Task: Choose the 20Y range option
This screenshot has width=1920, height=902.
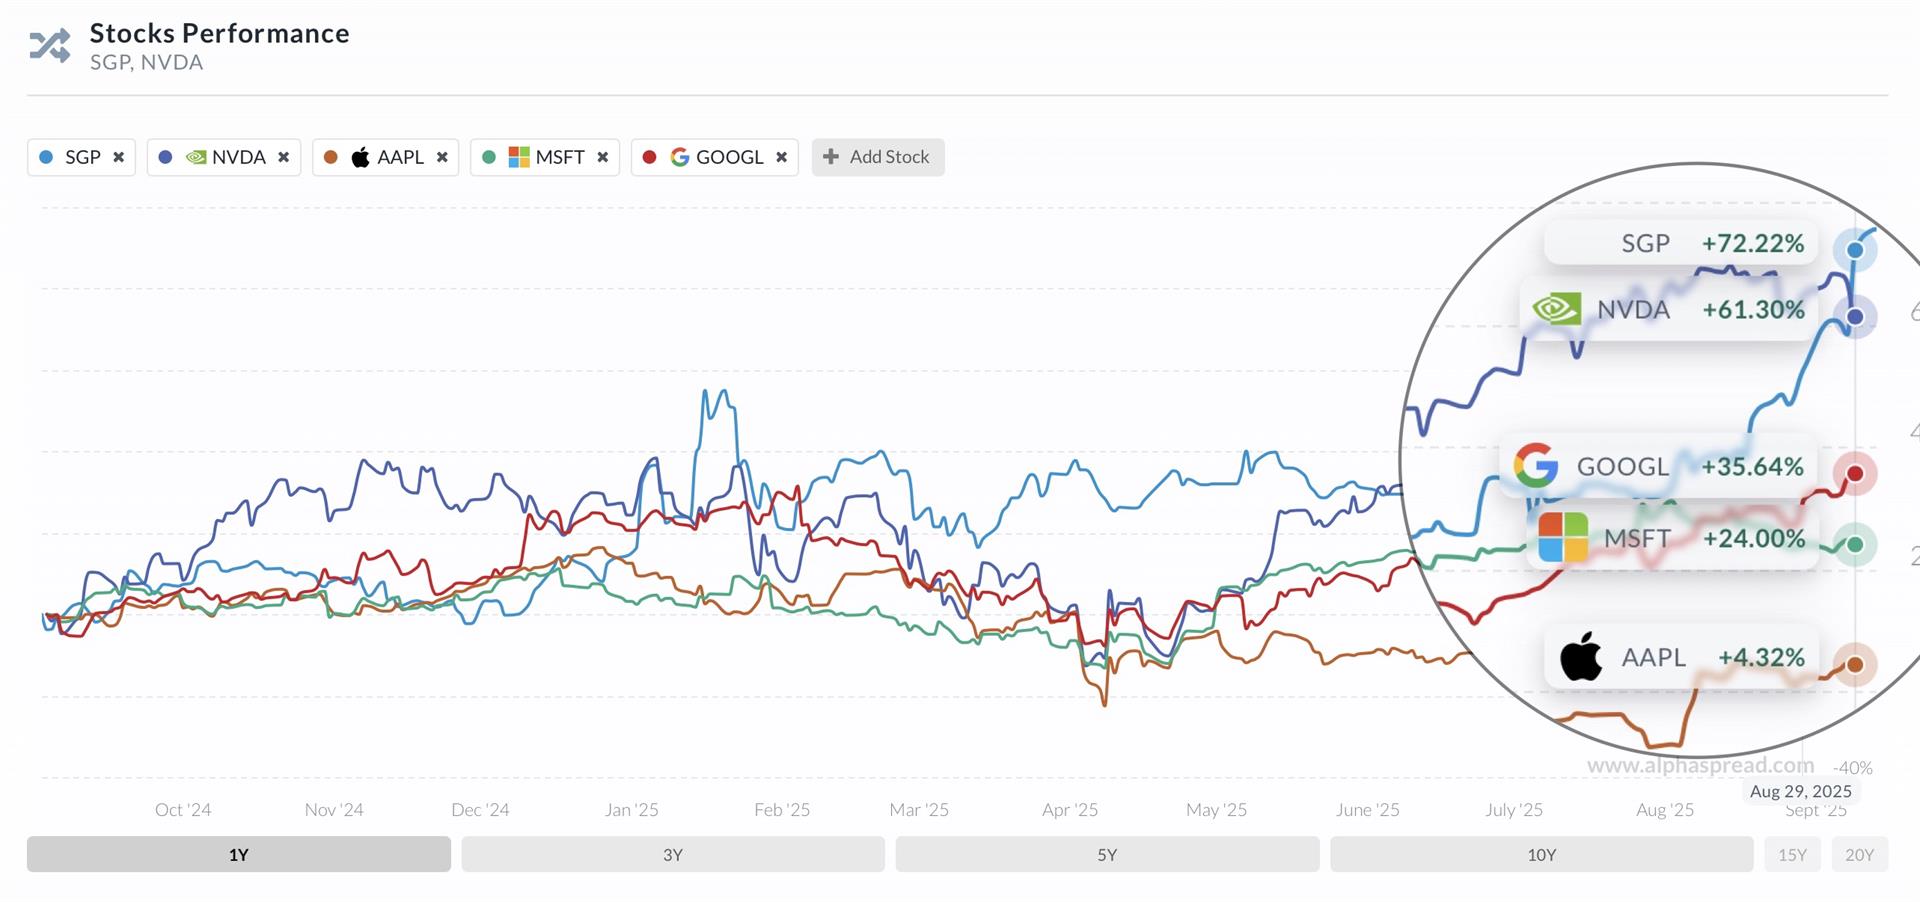Action: click(1859, 854)
